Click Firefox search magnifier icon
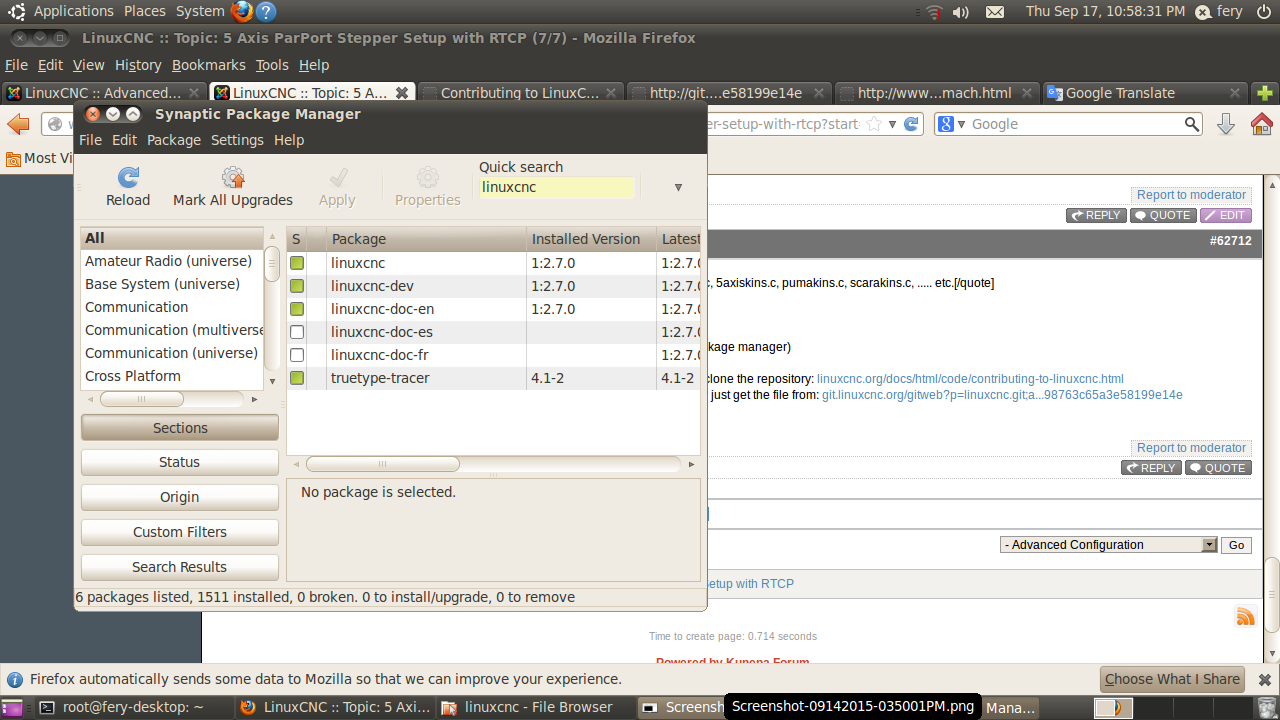This screenshot has width=1280, height=720. 1192,124
